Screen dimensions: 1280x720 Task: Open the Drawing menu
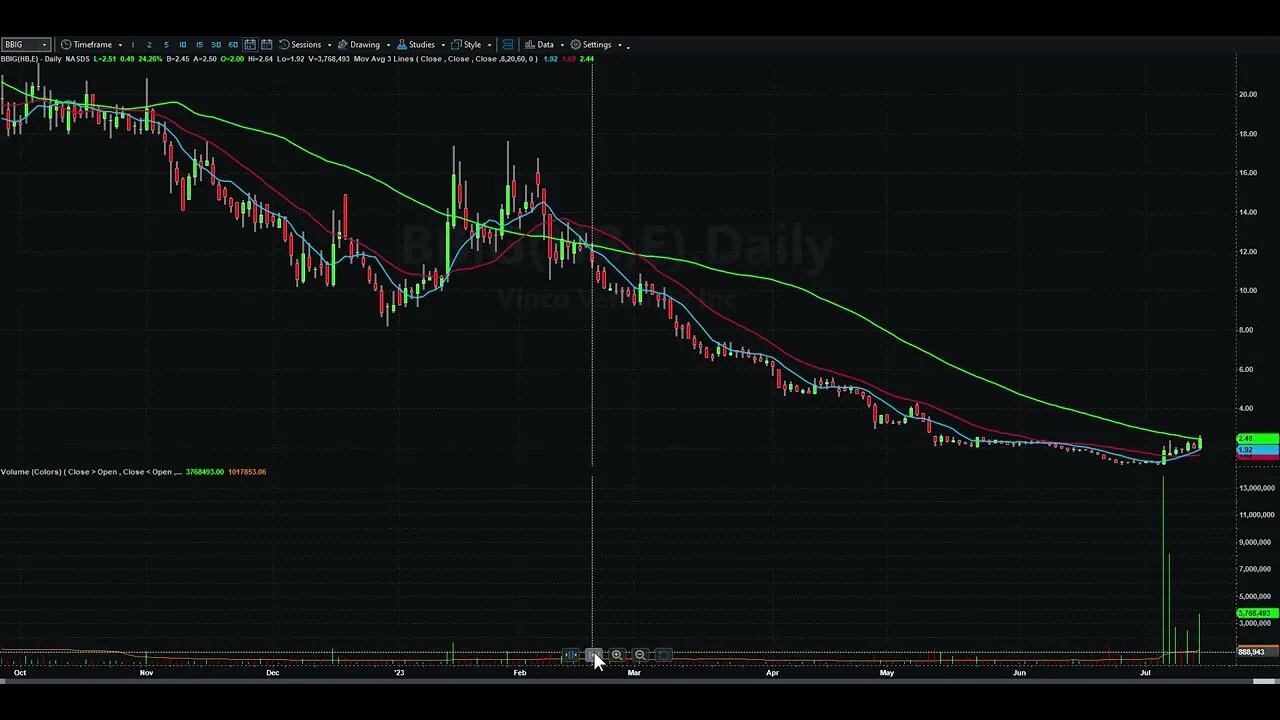363,45
